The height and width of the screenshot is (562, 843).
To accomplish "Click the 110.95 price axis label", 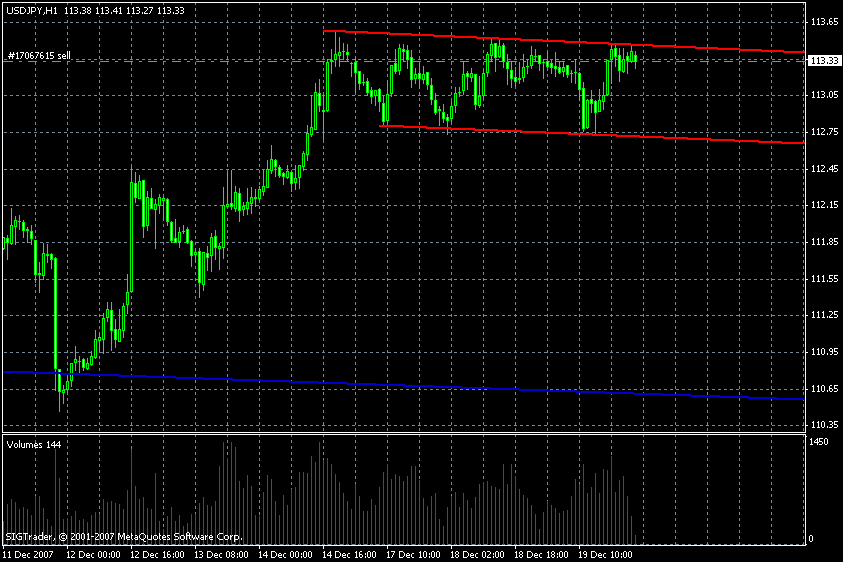I will click(x=824, y=352).
